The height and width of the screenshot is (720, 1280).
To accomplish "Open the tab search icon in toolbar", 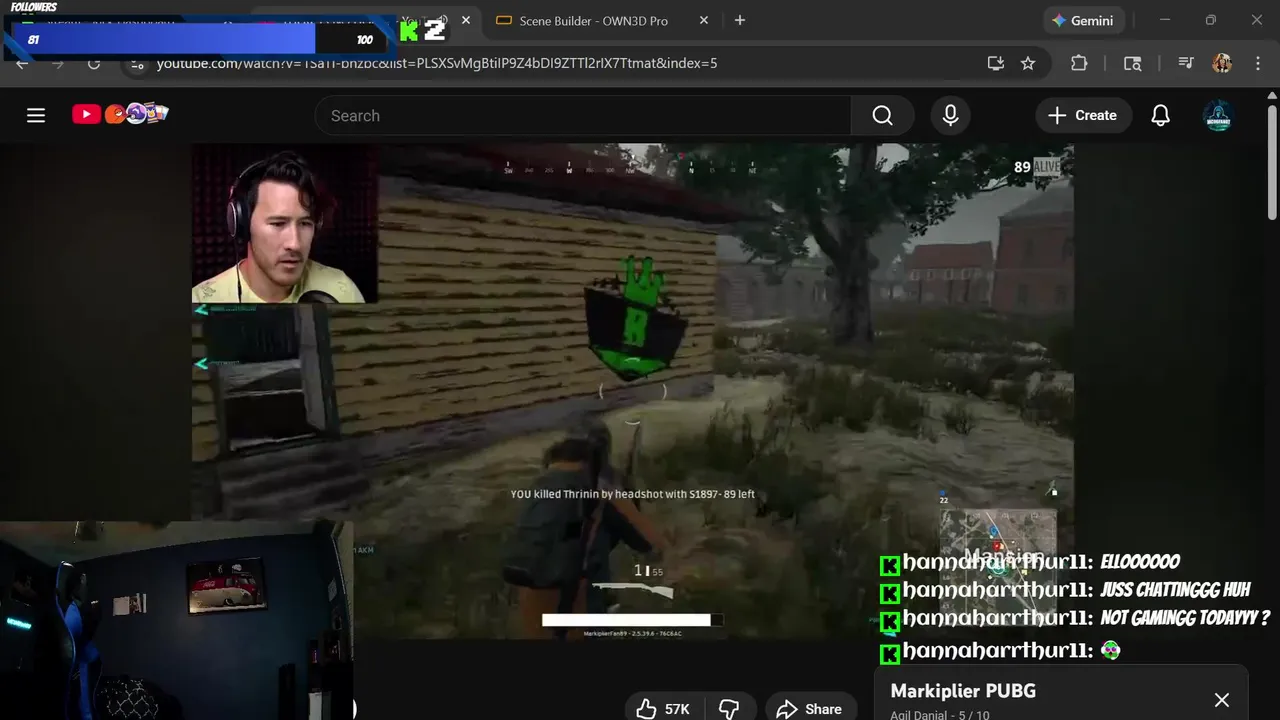I will coord(1133,63).
